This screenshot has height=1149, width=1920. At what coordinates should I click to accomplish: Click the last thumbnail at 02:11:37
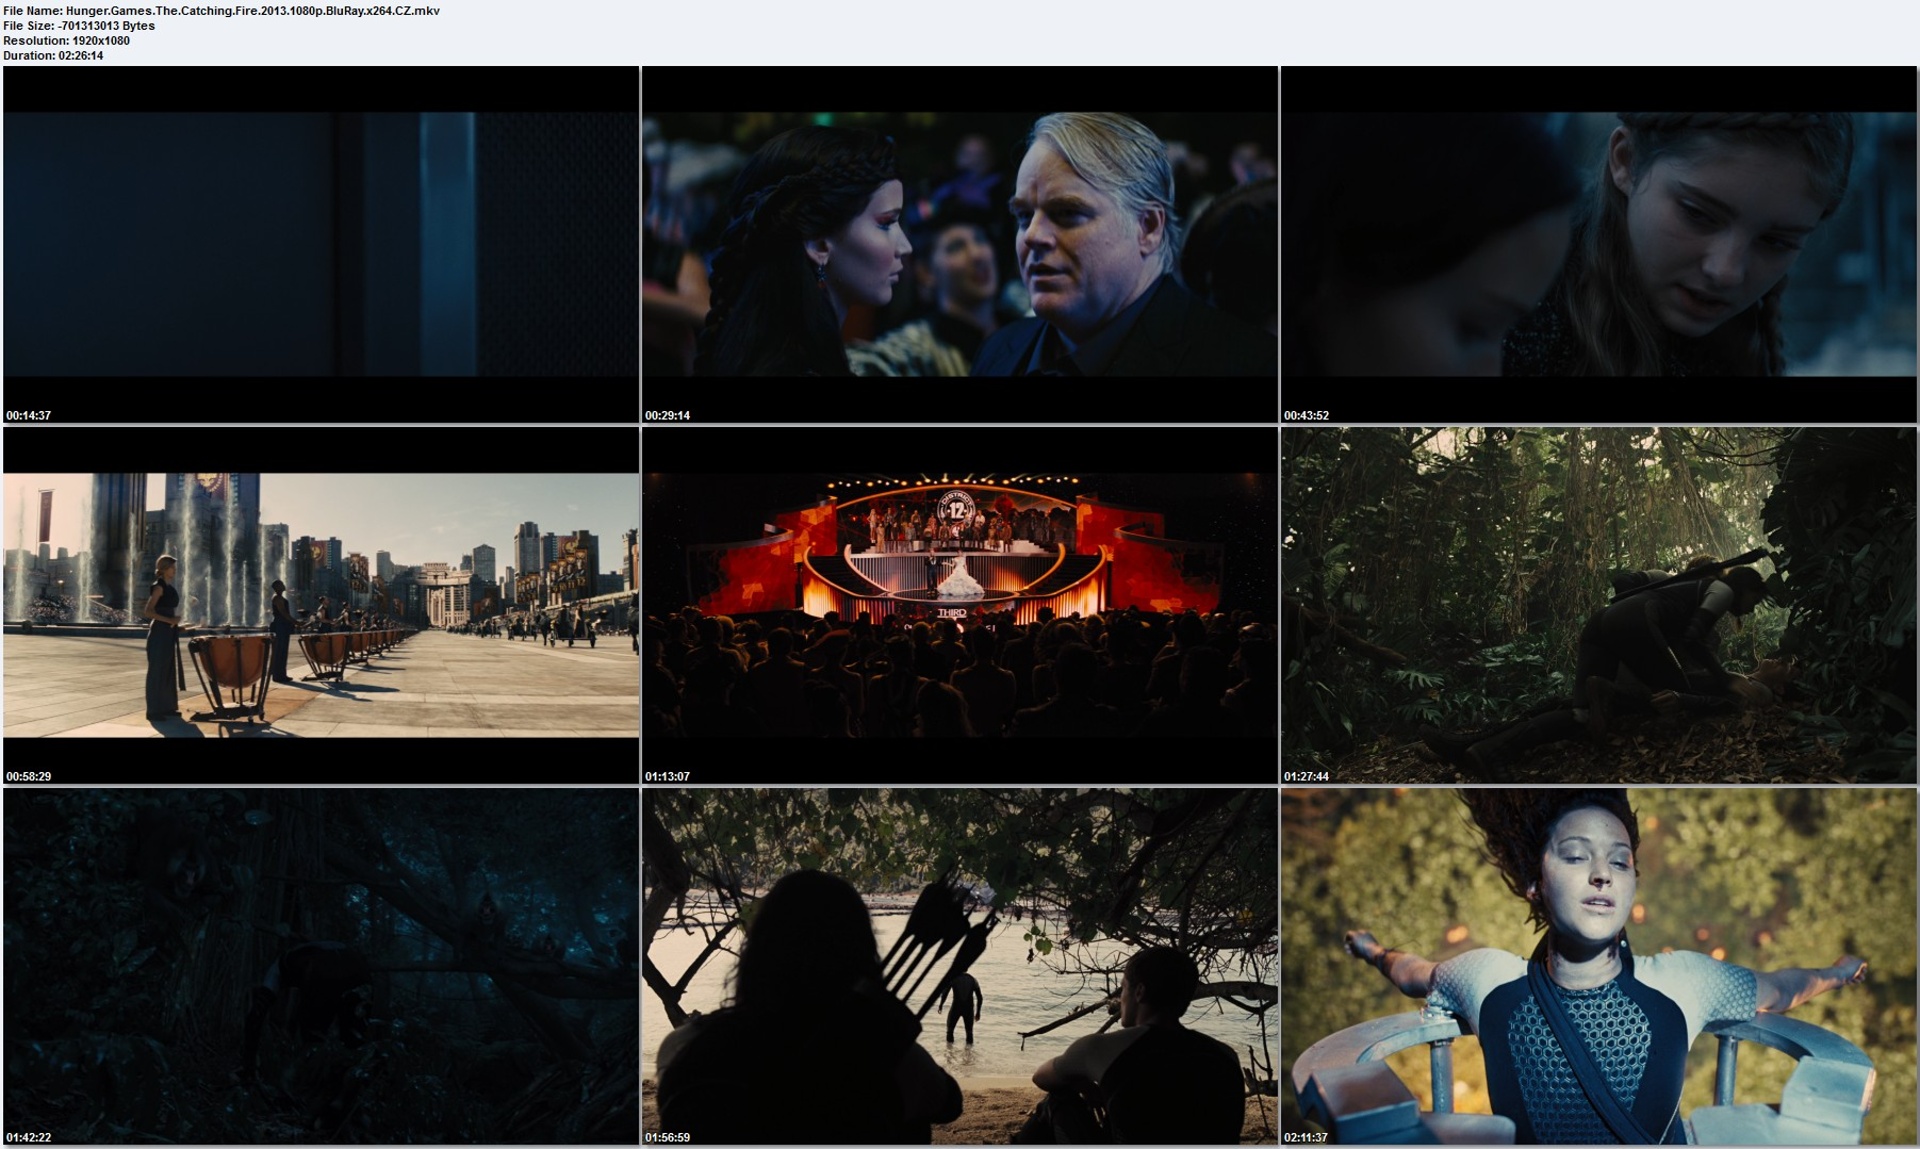pos(1598,966)
